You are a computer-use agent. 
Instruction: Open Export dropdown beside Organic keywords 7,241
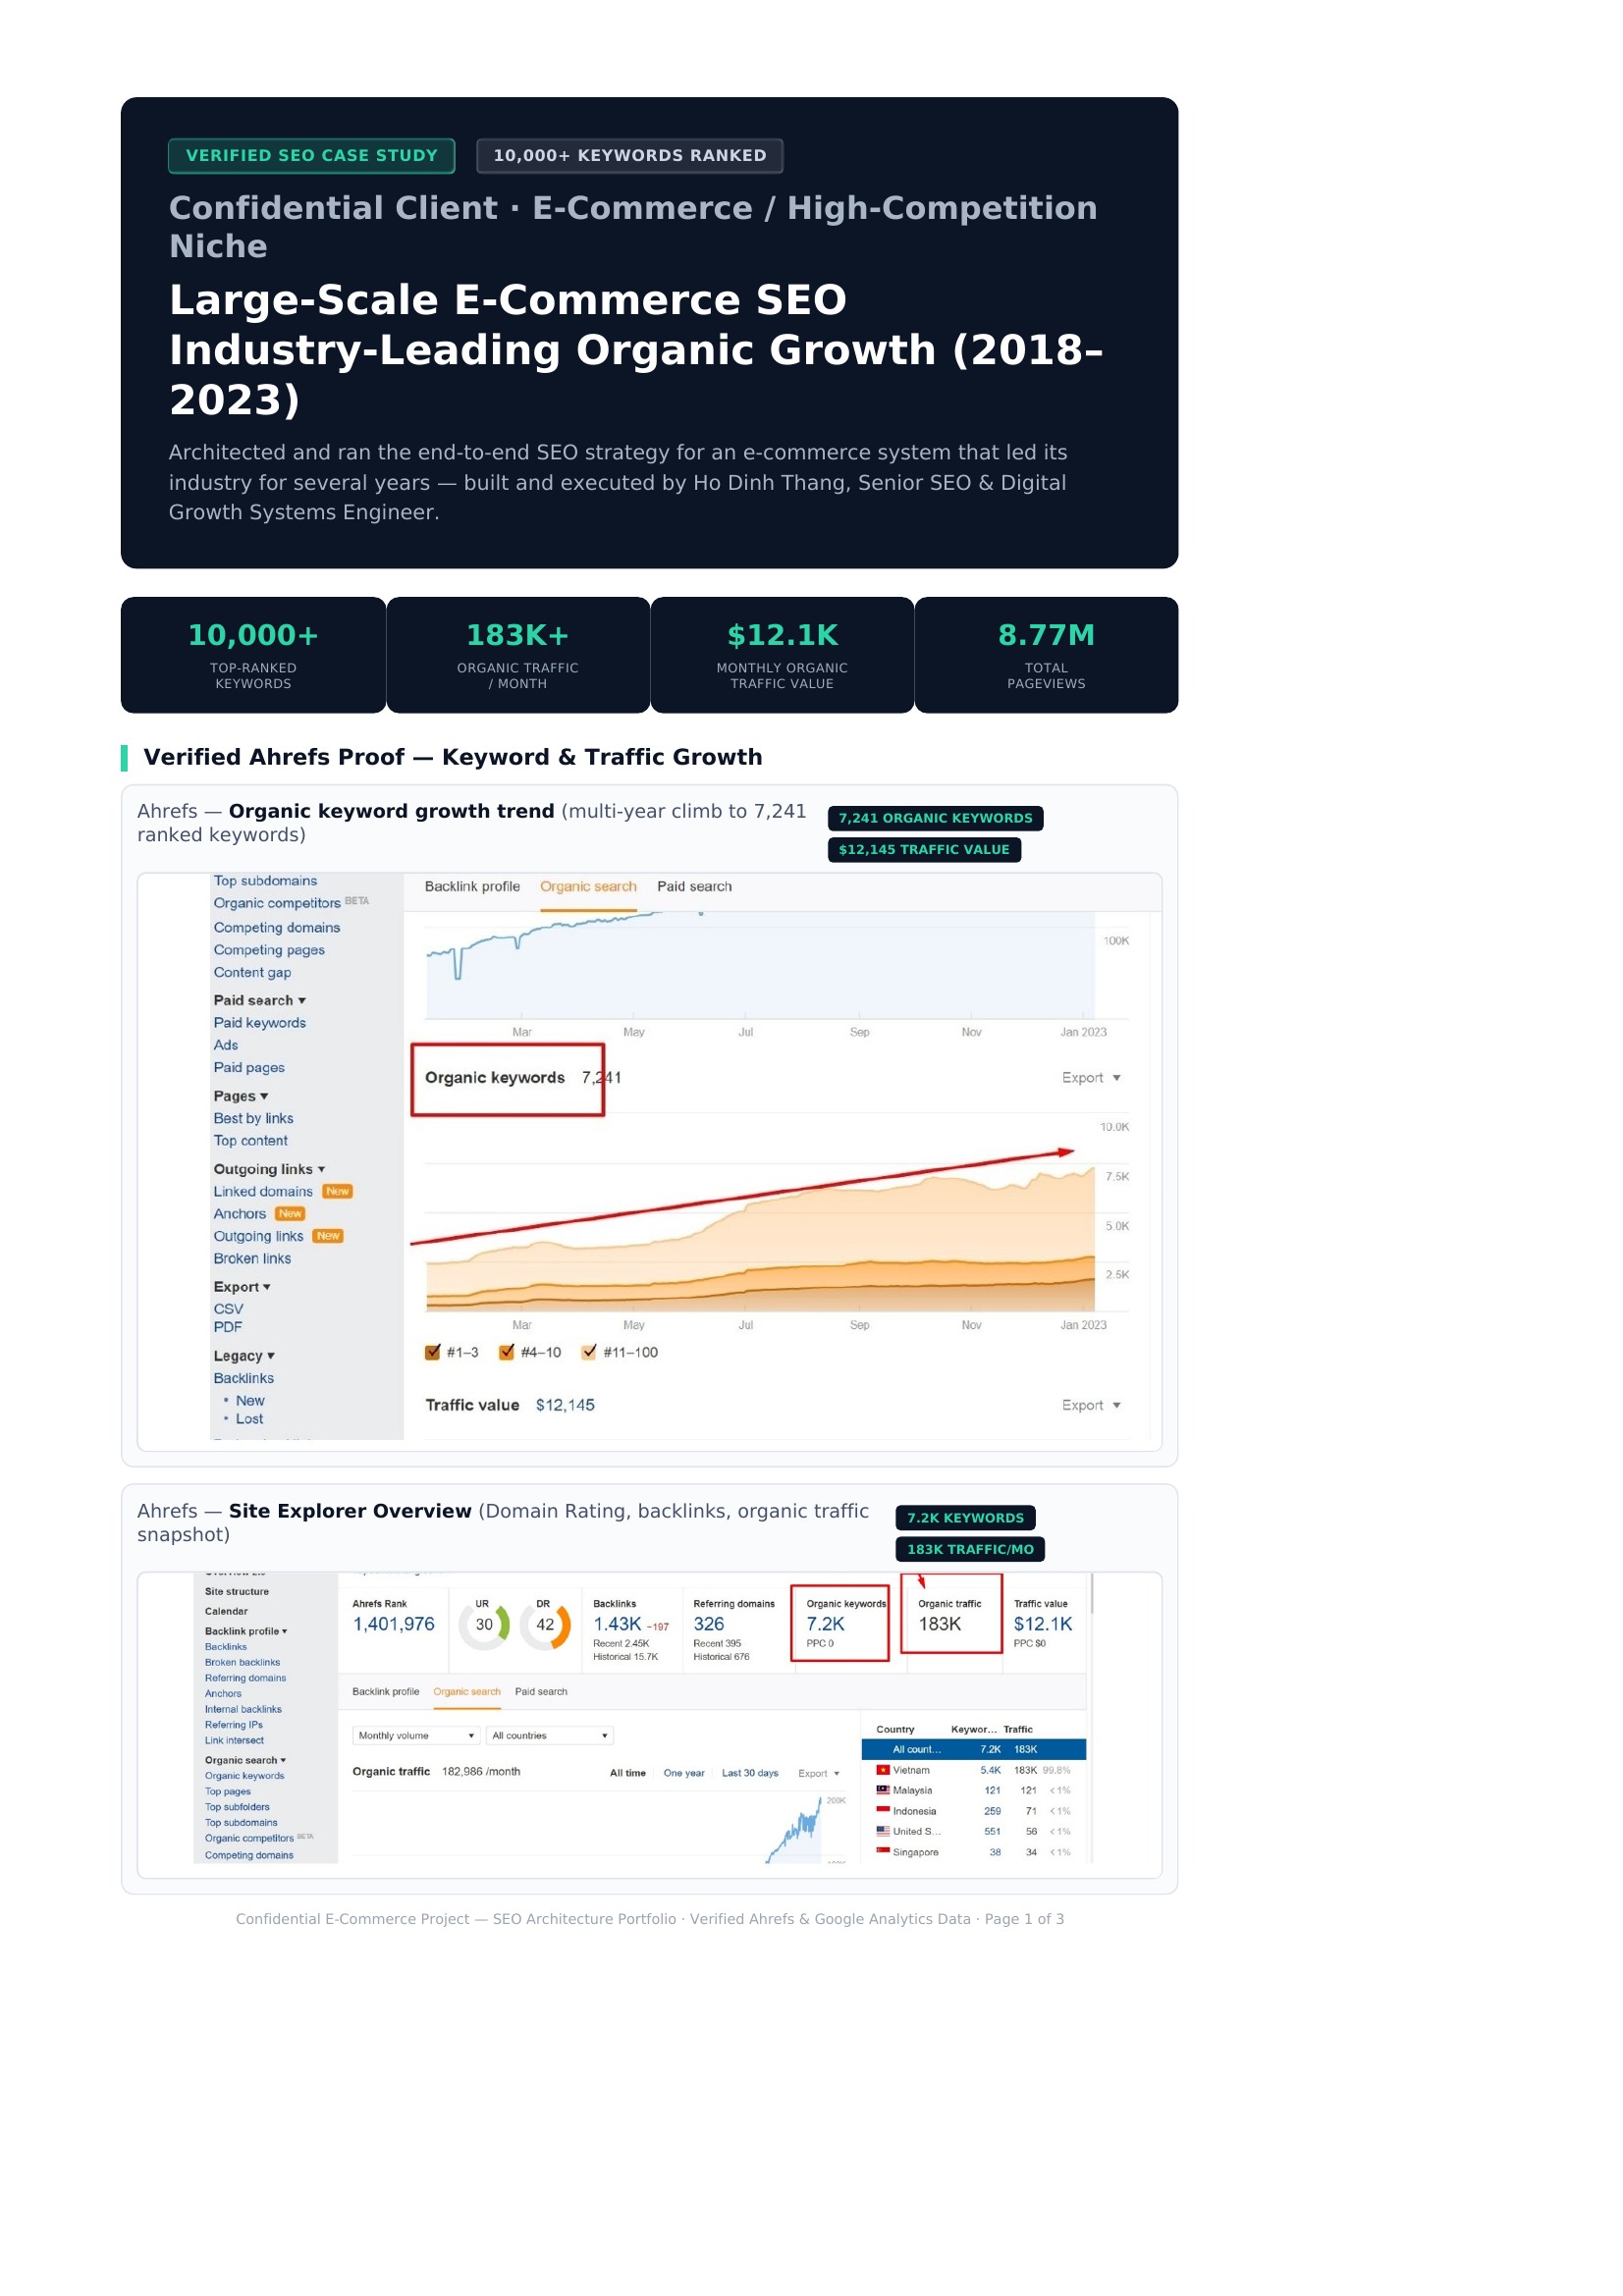1091,1077
